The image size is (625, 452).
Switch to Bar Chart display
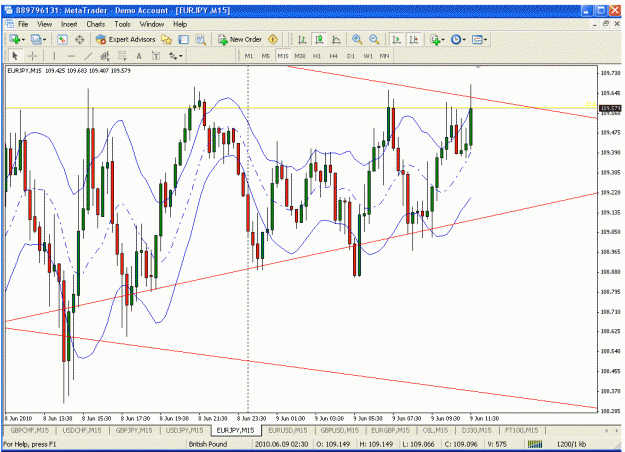302,39
